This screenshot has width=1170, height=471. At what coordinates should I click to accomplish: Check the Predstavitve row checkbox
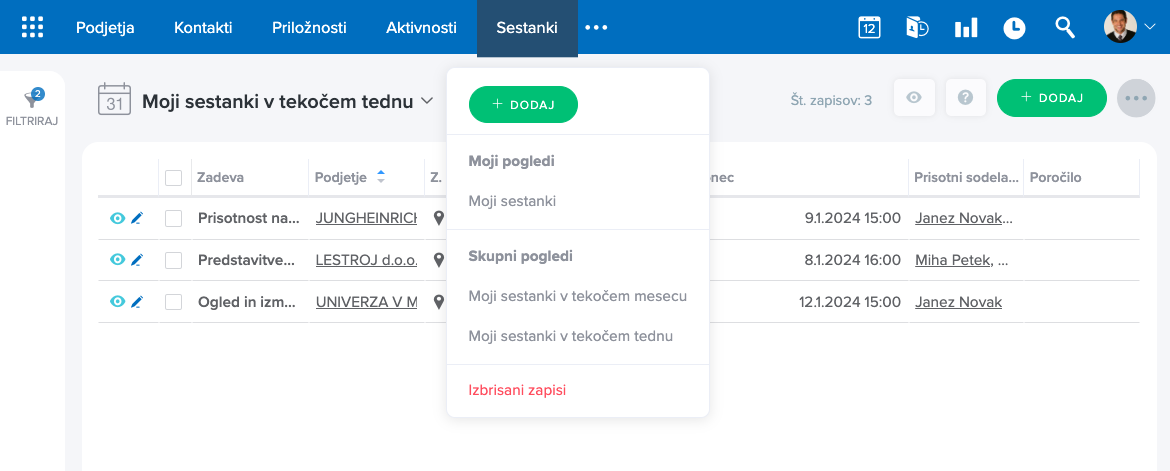pos(174,260)
